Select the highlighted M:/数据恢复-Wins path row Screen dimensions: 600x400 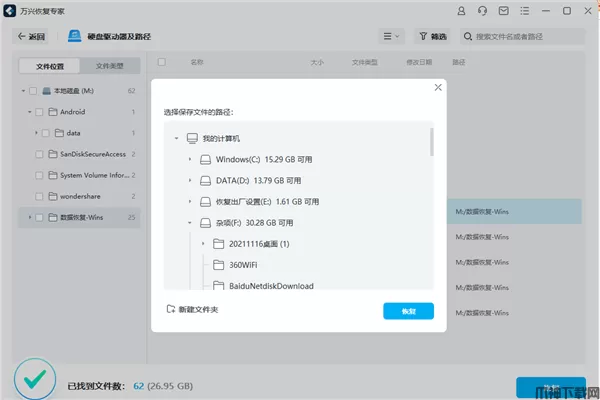[514, 211]
